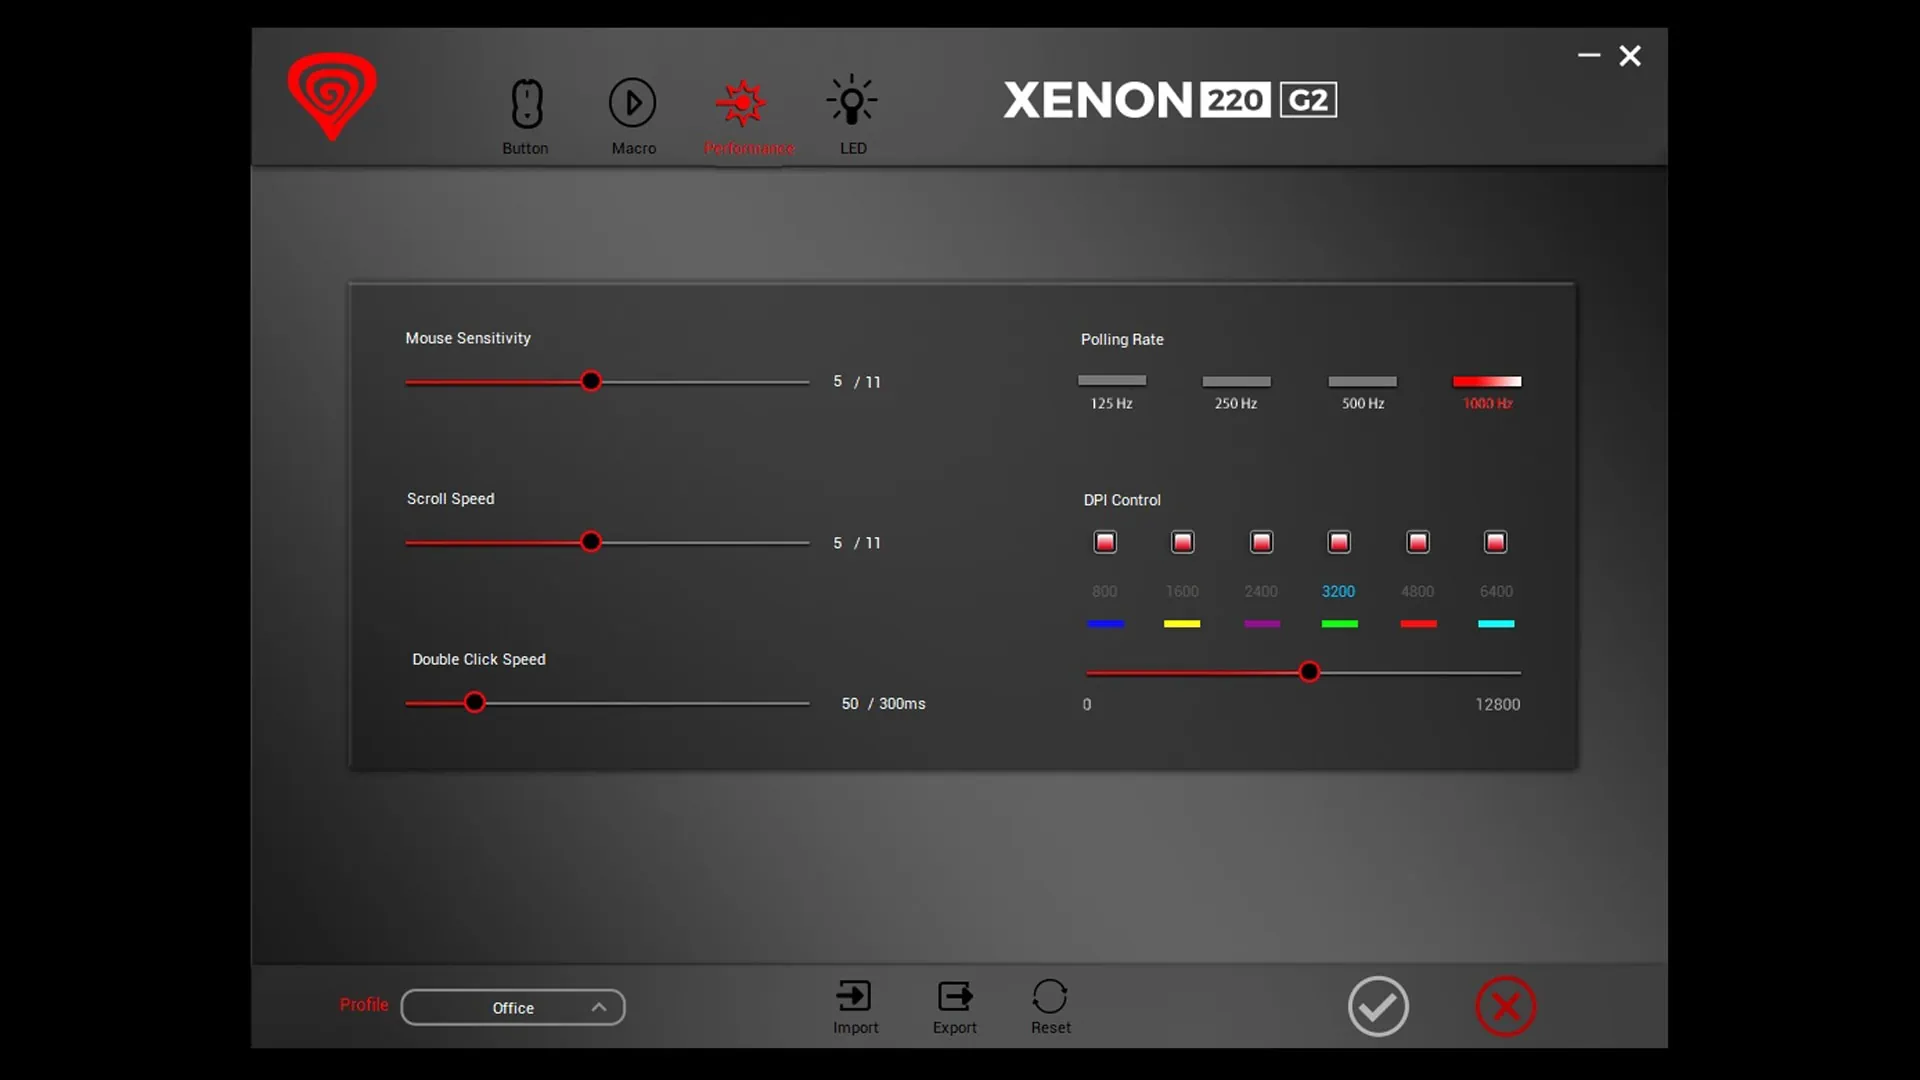
Task: Click the Scroll Speed slider handle
Action: [x=591, y=542]
